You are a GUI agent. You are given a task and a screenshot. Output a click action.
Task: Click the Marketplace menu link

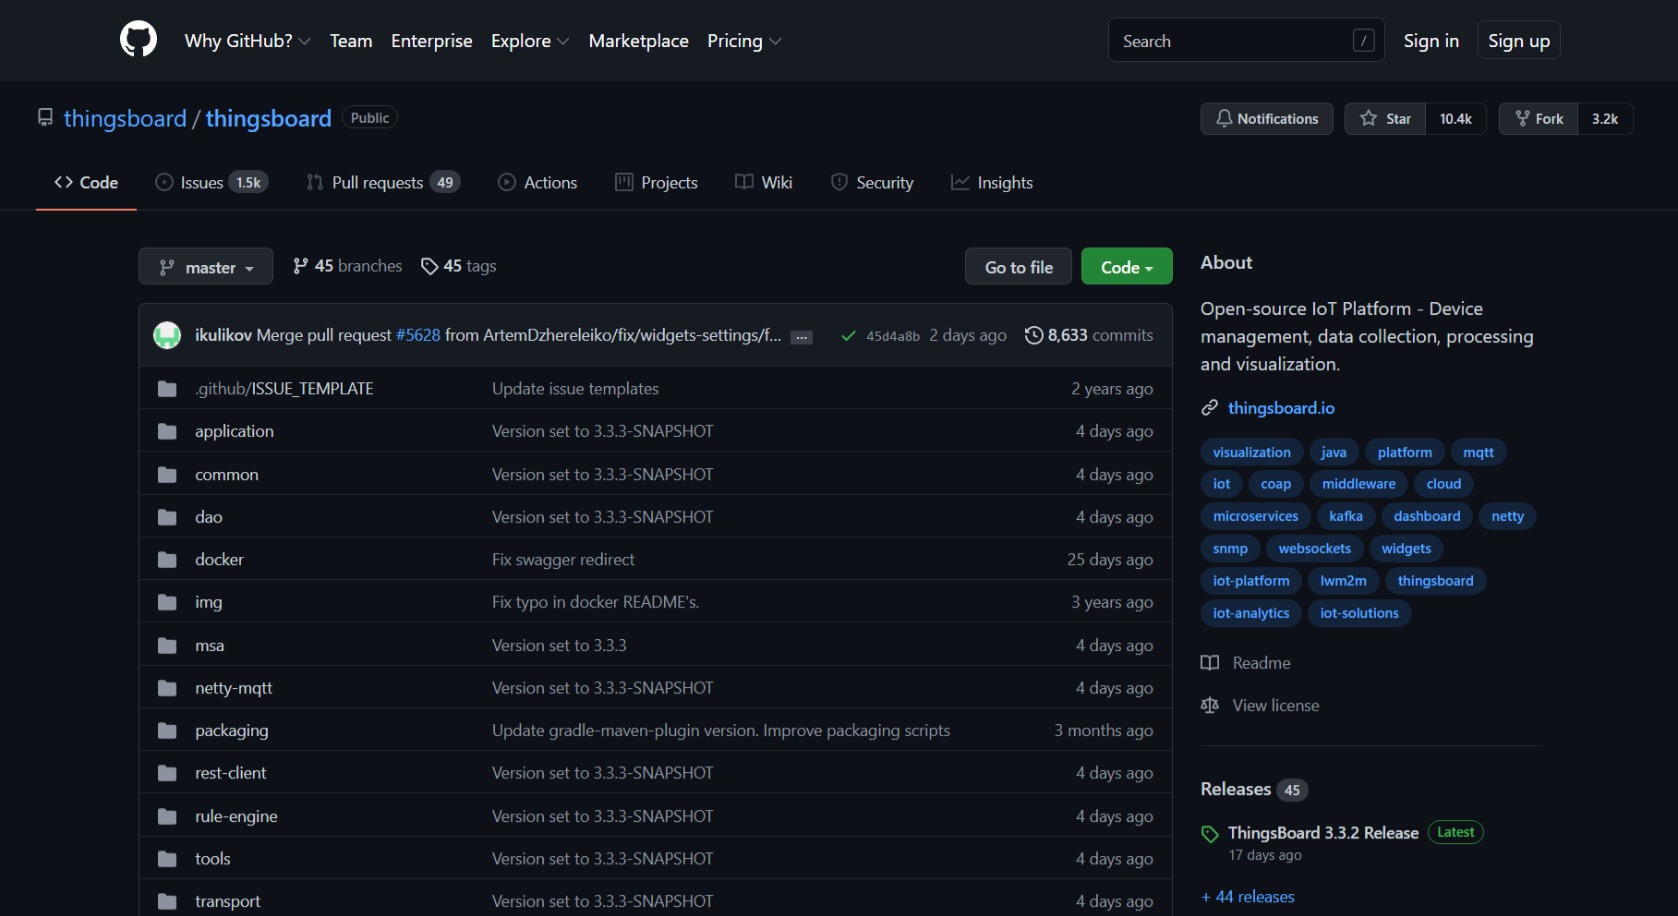click(x=638, y=41)
